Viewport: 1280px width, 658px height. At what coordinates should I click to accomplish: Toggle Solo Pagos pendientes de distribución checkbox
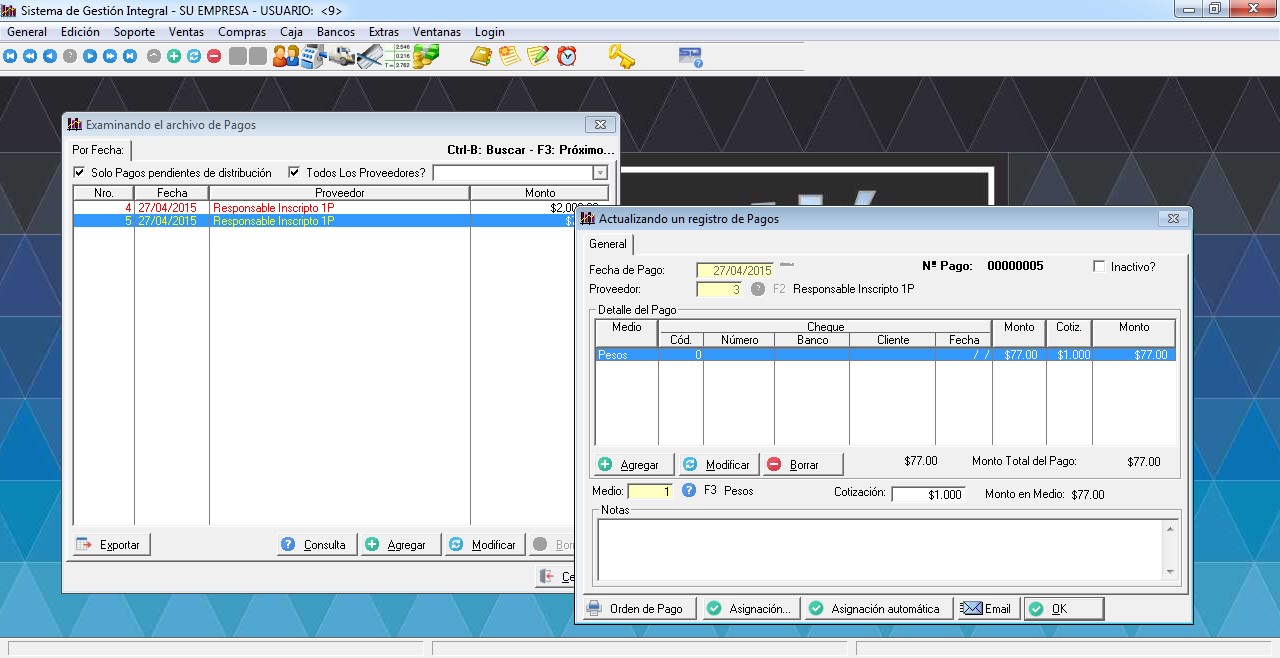pos(80,173)
